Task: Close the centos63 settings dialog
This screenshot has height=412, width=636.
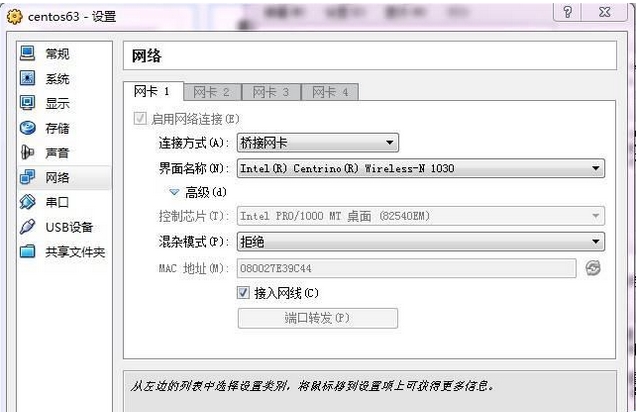Action: click(605, 12)
